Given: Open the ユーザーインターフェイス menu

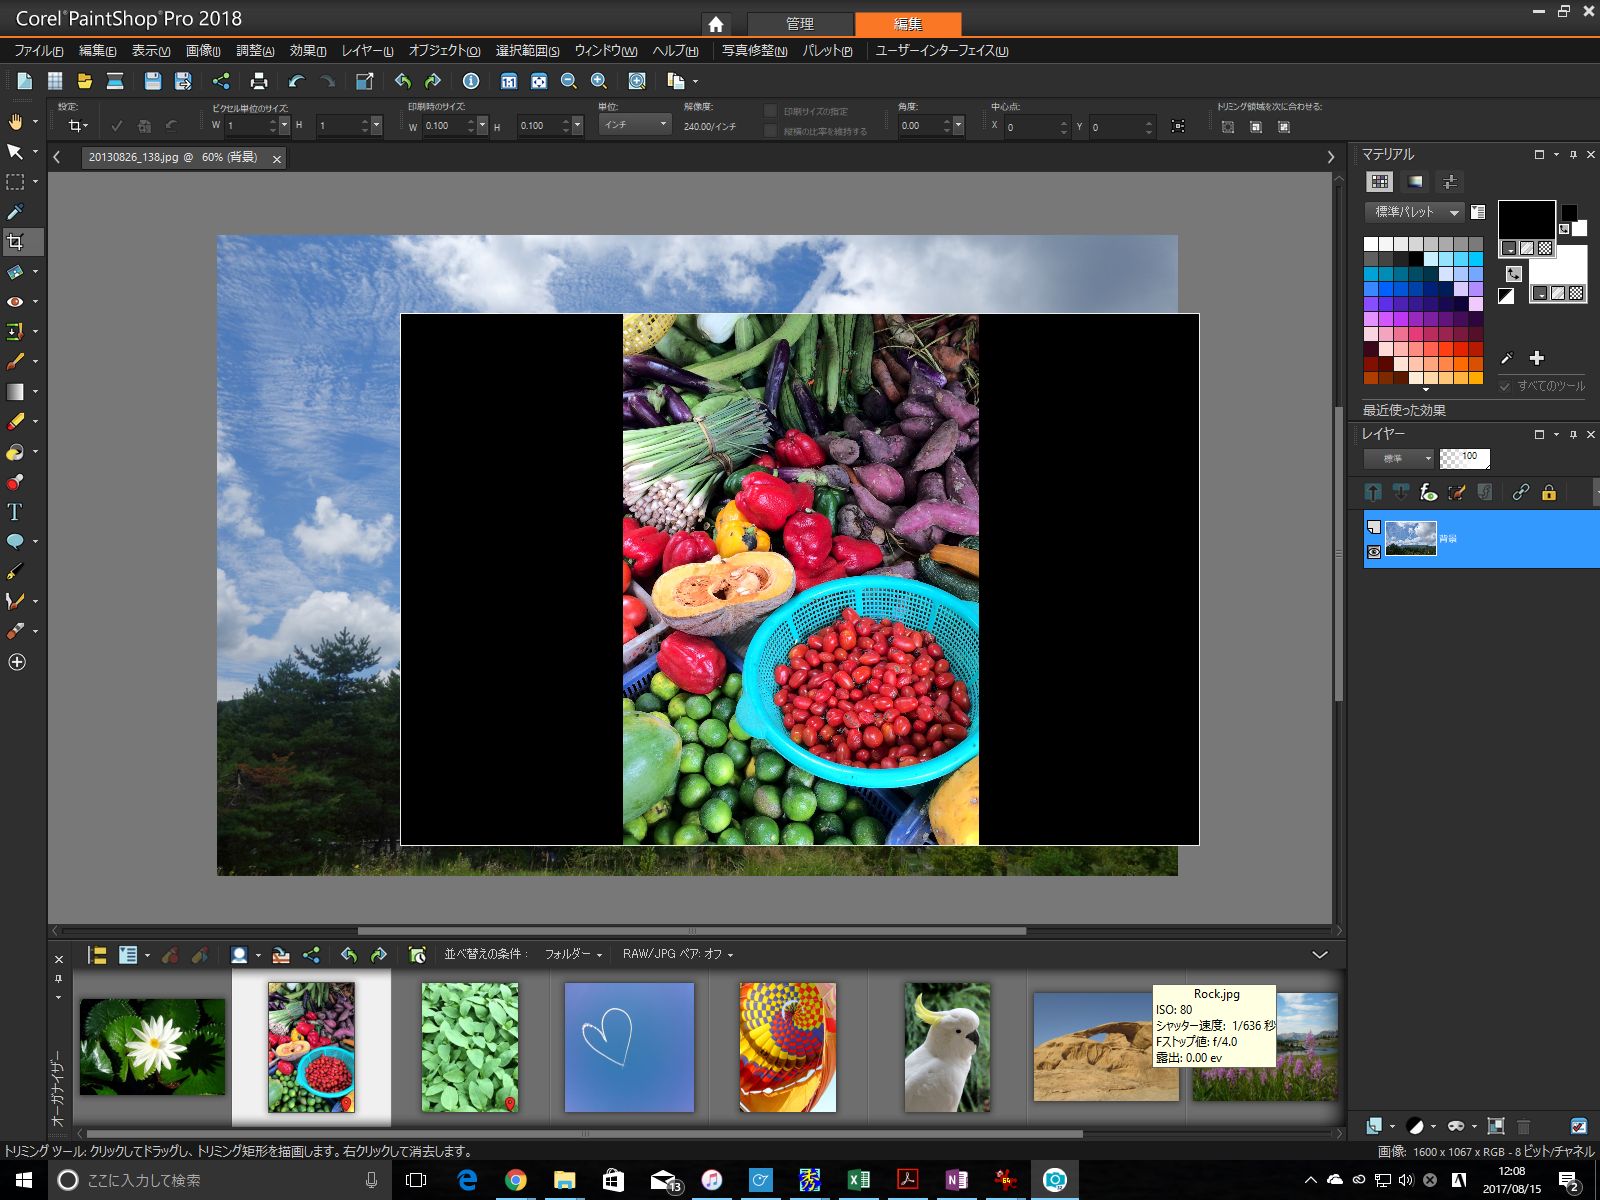Looking at the screenshot, I should point(942,51).
